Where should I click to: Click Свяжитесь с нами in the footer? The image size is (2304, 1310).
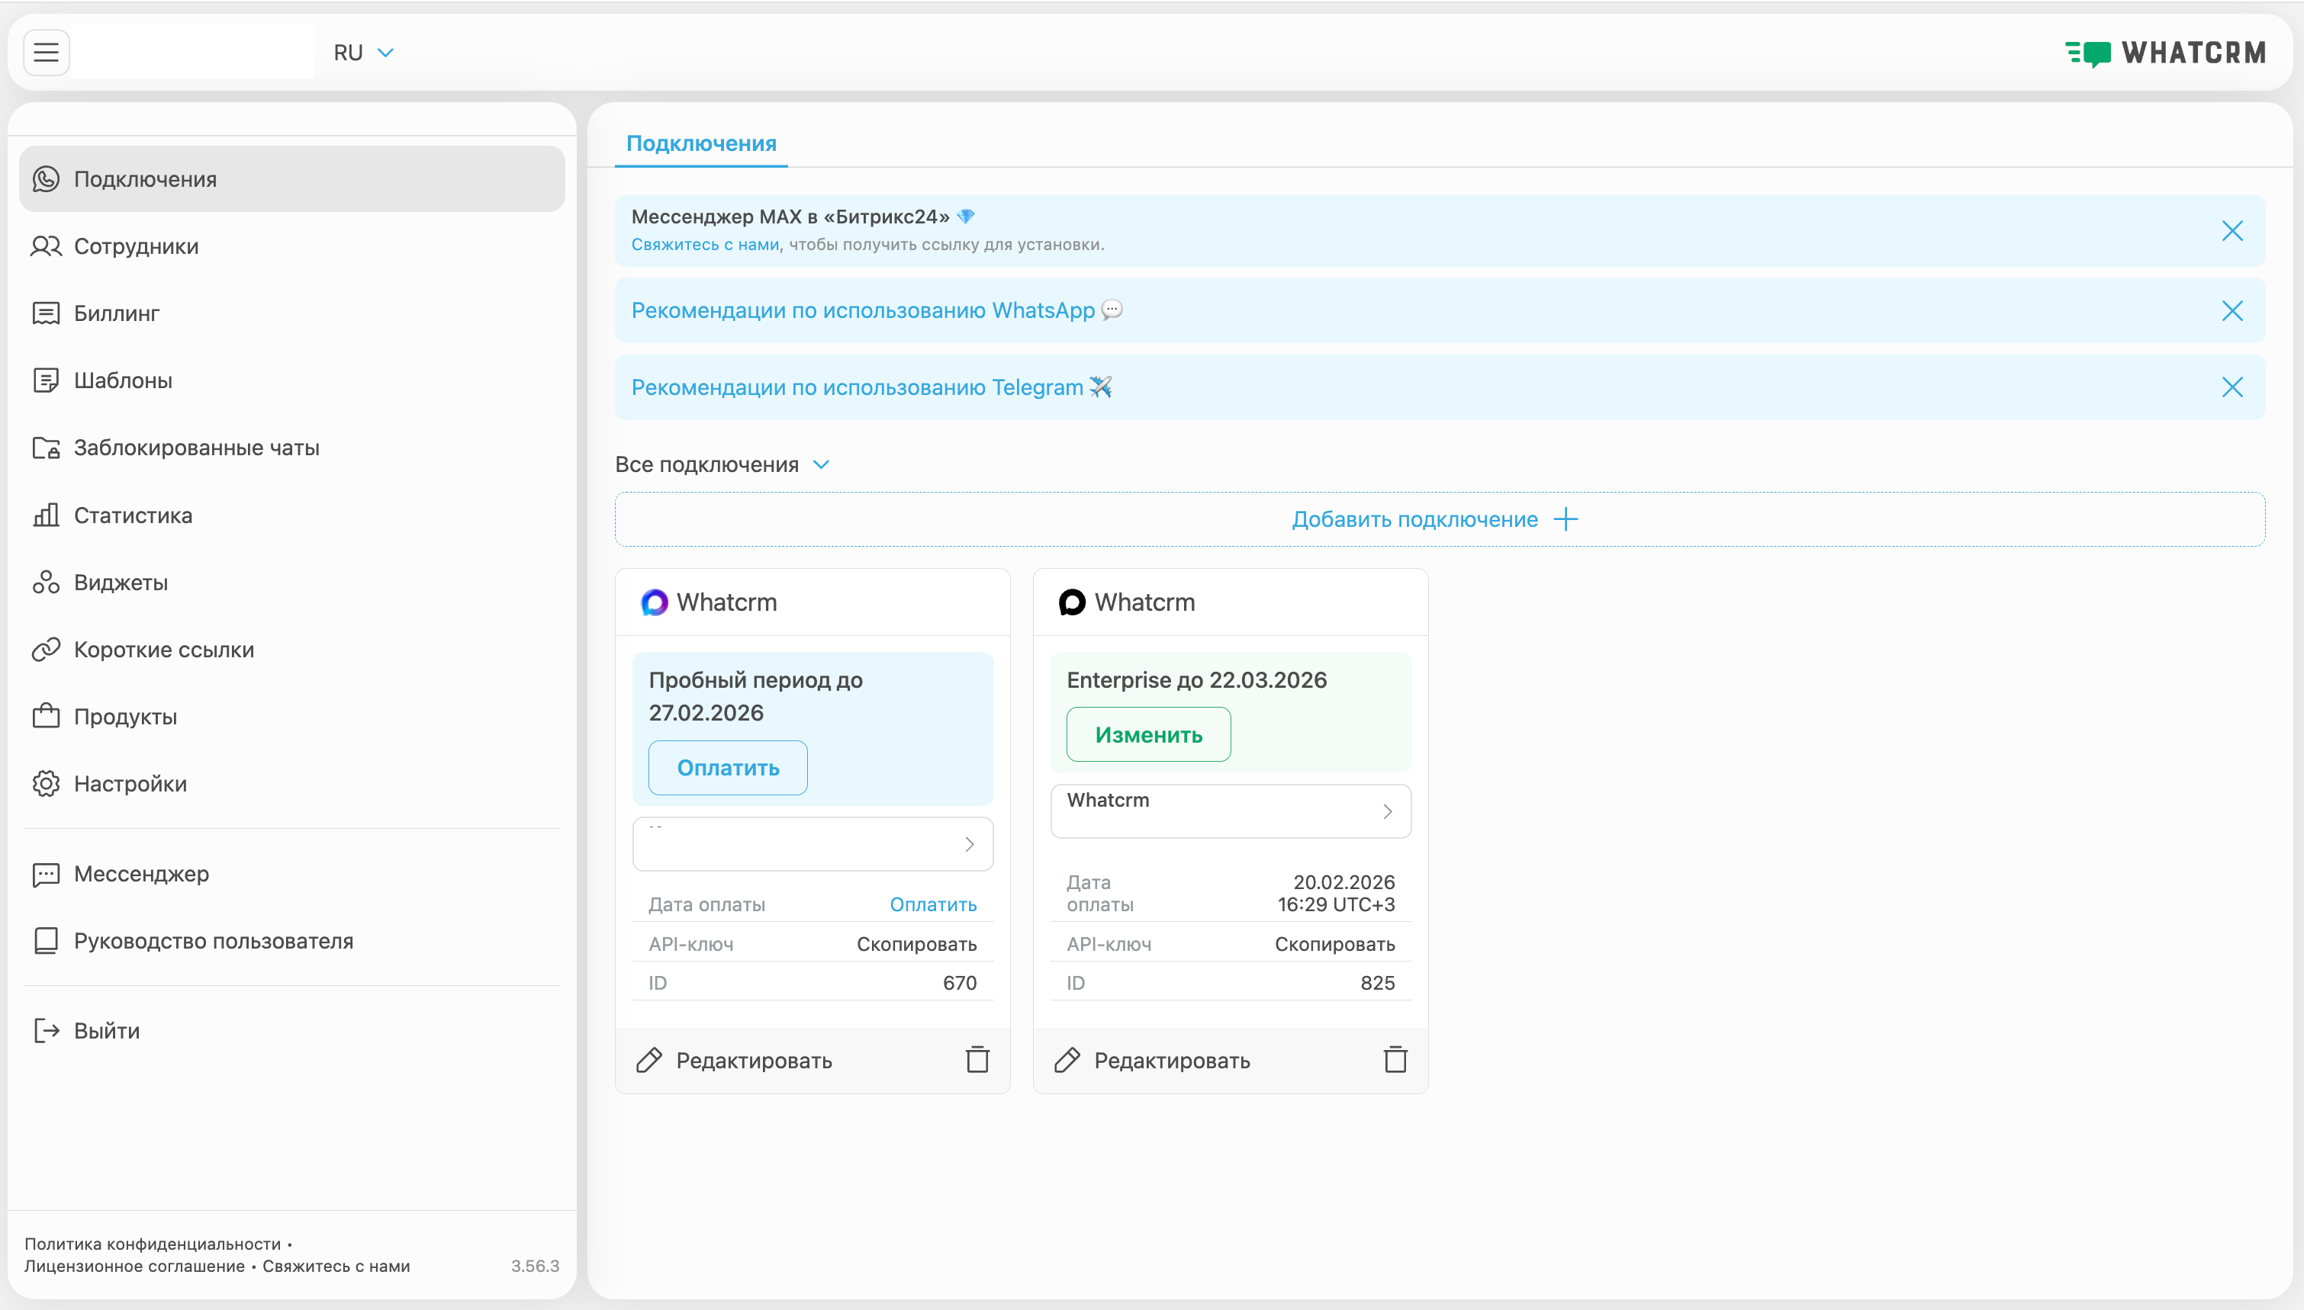coord(336,1266)
